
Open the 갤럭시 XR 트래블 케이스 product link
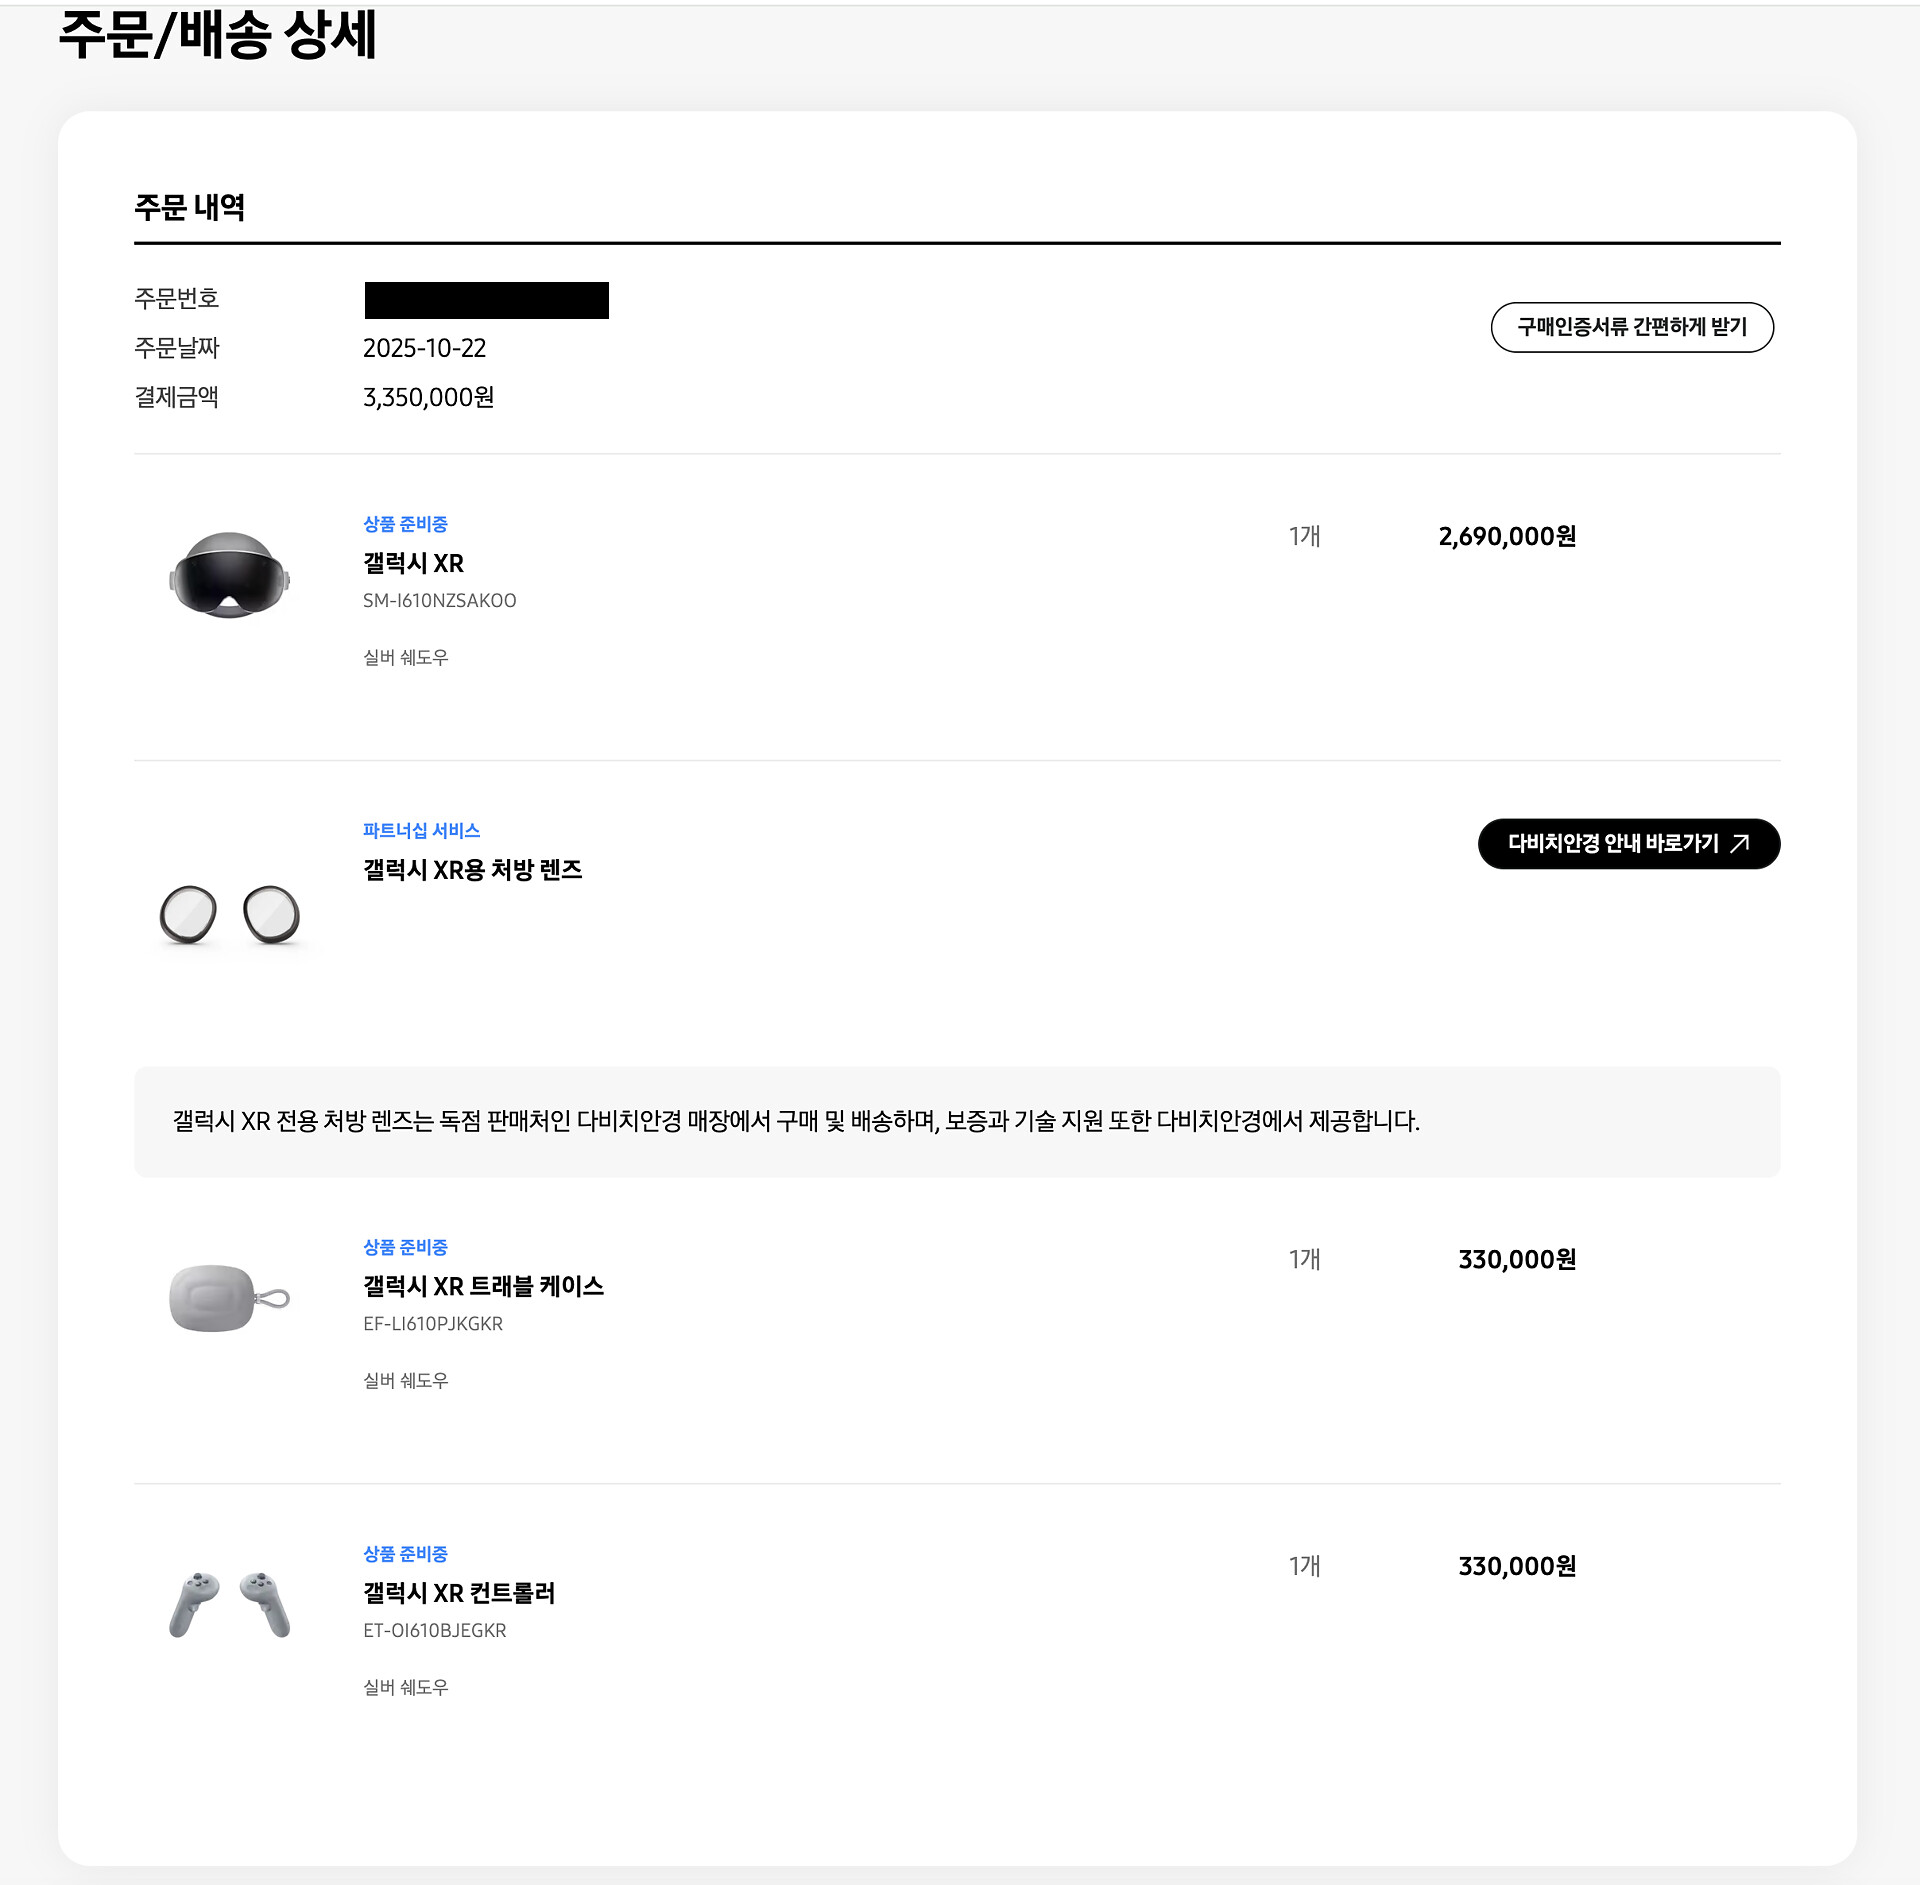click(x=483, y=1287)
